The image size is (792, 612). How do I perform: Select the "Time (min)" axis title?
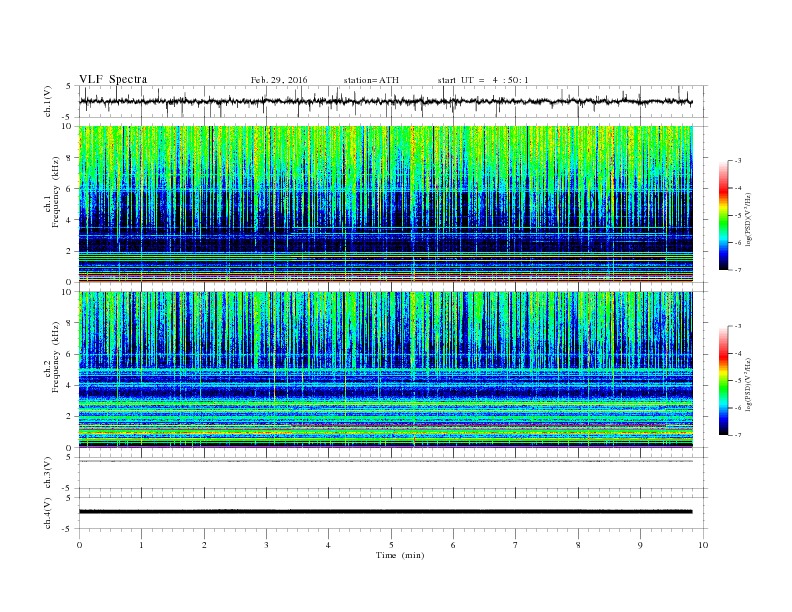click(400, 555)
